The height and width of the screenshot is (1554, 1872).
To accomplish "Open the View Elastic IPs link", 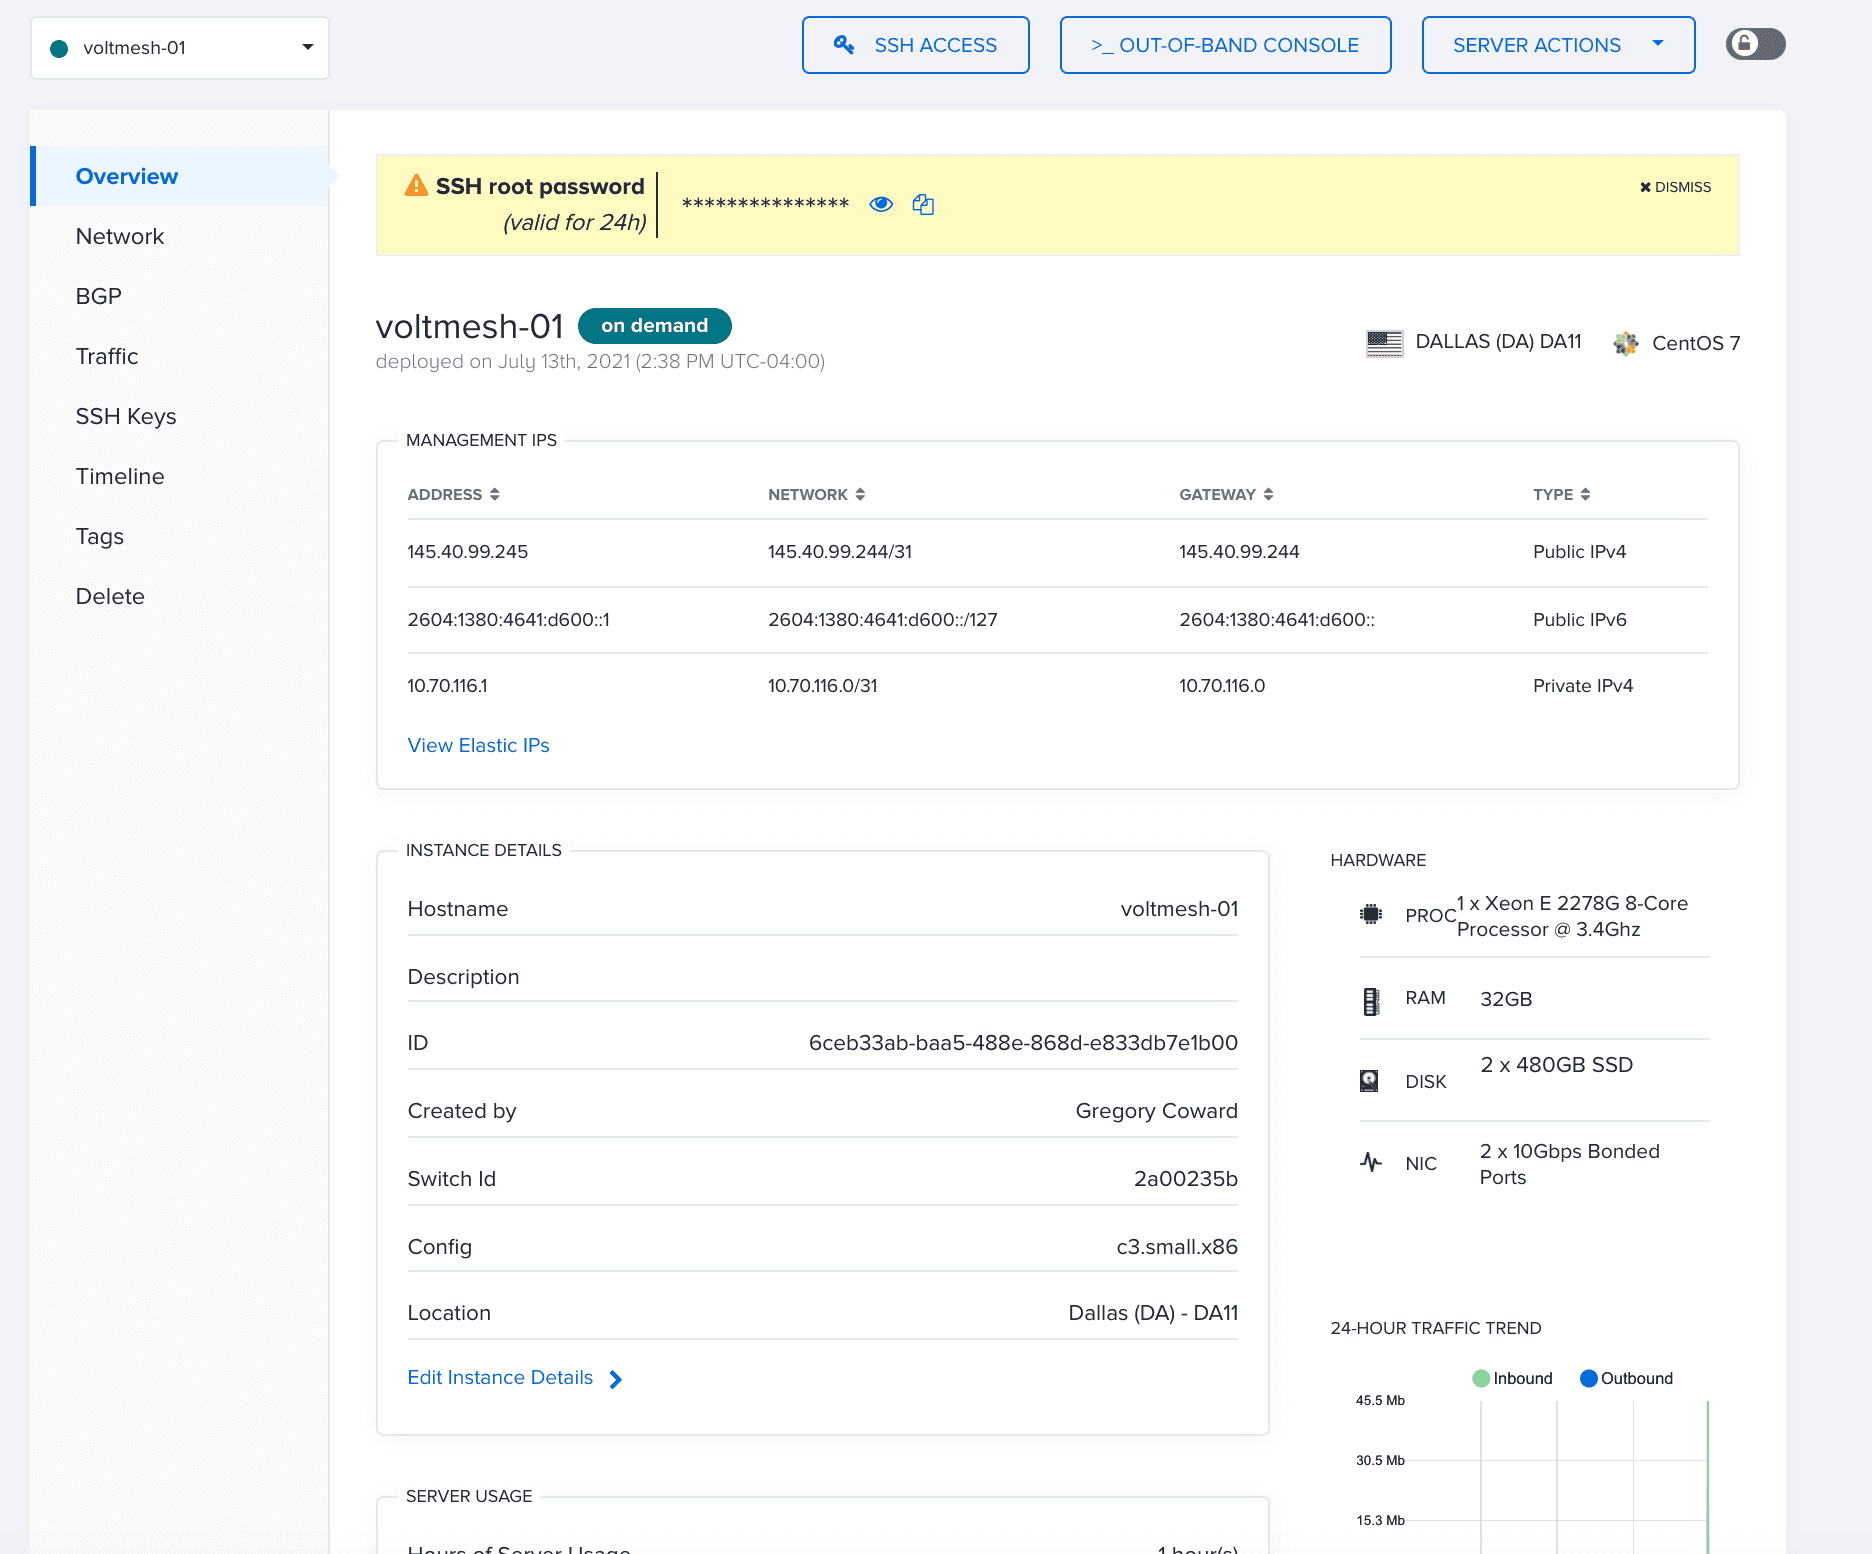I will pos(478,745).
